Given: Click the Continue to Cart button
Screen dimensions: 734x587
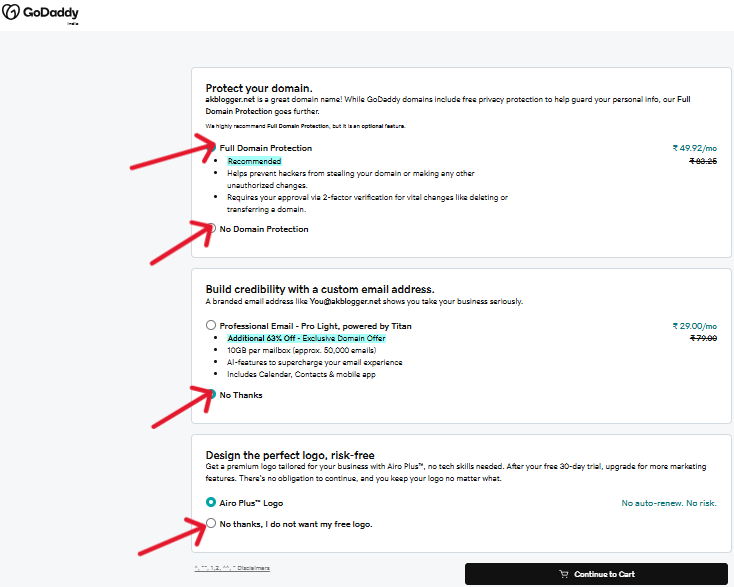Looking at the screenshot, I should (596, 574).
